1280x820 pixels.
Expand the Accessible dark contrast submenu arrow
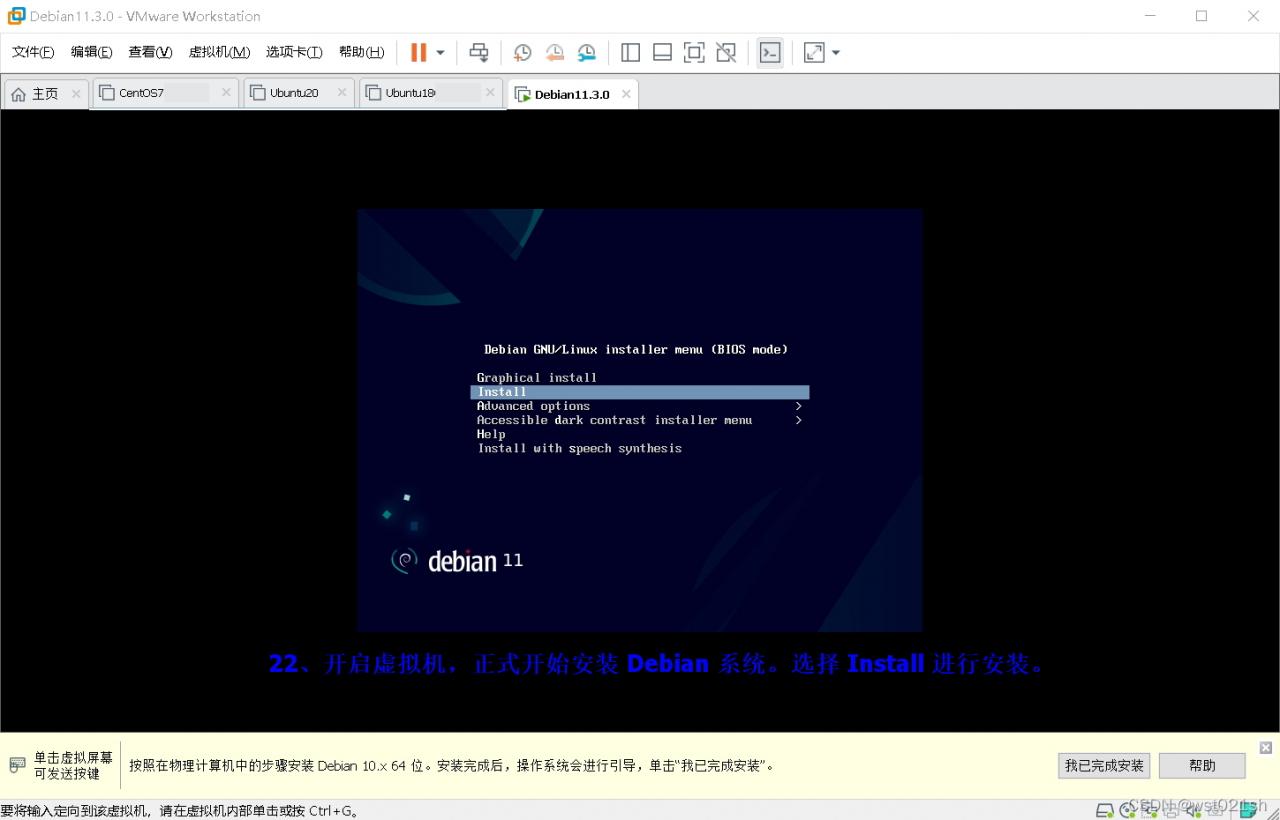(799, 420)
